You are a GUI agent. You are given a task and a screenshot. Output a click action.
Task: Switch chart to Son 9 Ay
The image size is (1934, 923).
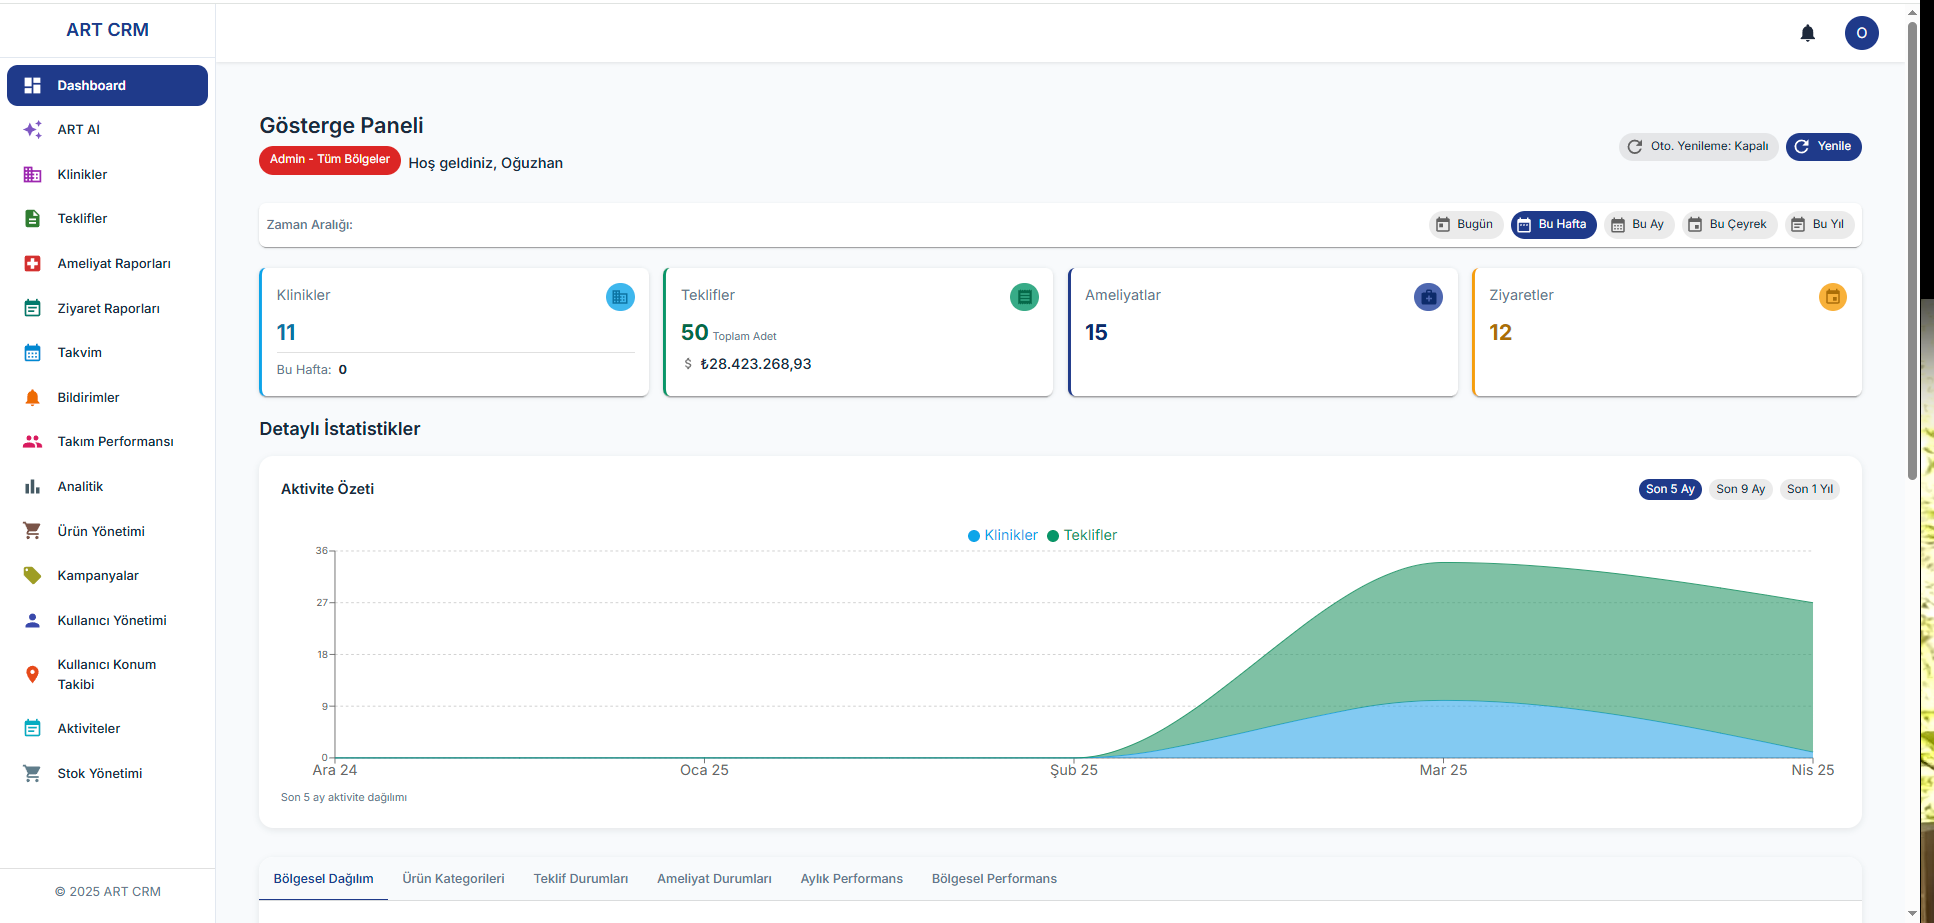[1740, 489]
